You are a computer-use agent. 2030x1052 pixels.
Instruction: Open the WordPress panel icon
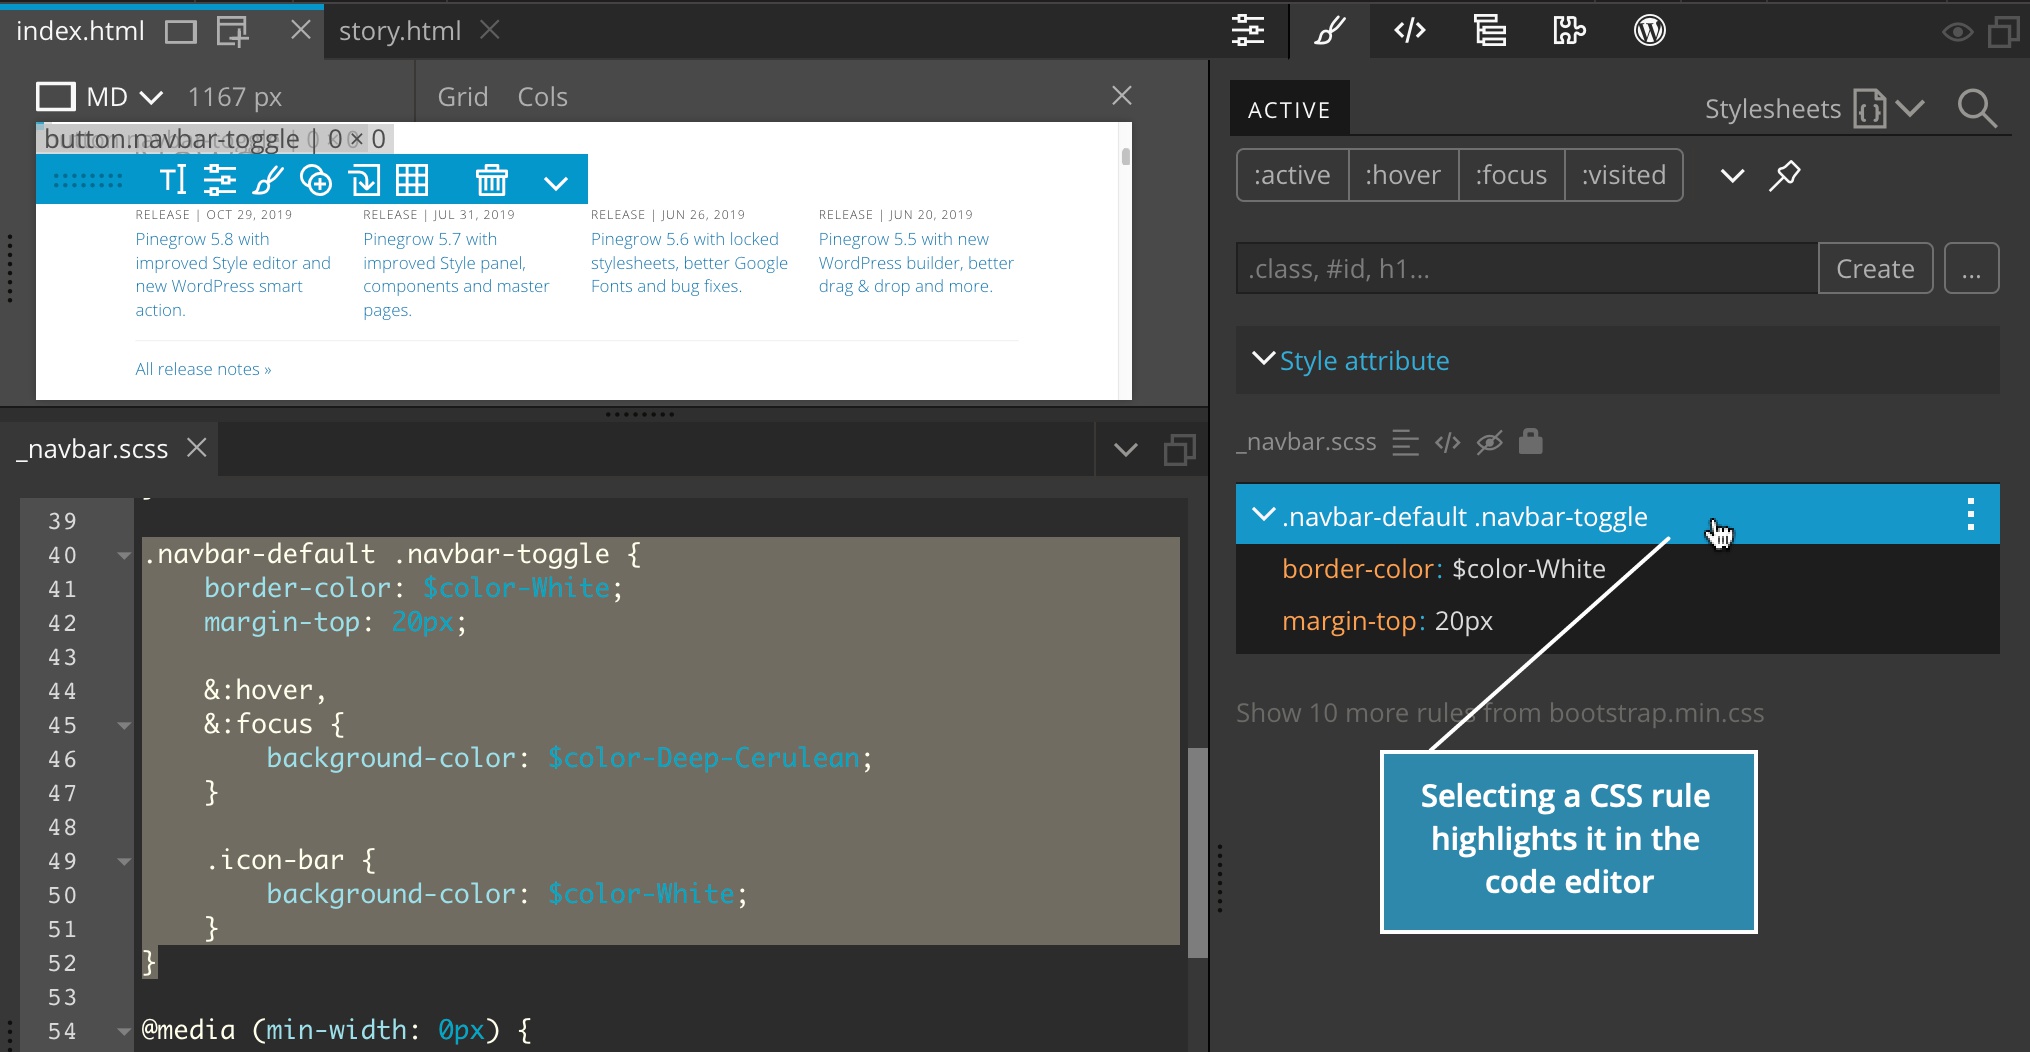point(1649,31)
